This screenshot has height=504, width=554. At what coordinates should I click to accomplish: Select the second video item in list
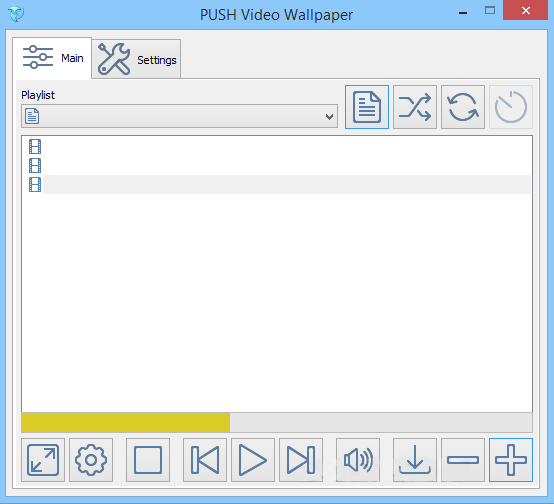coord(277,165)
